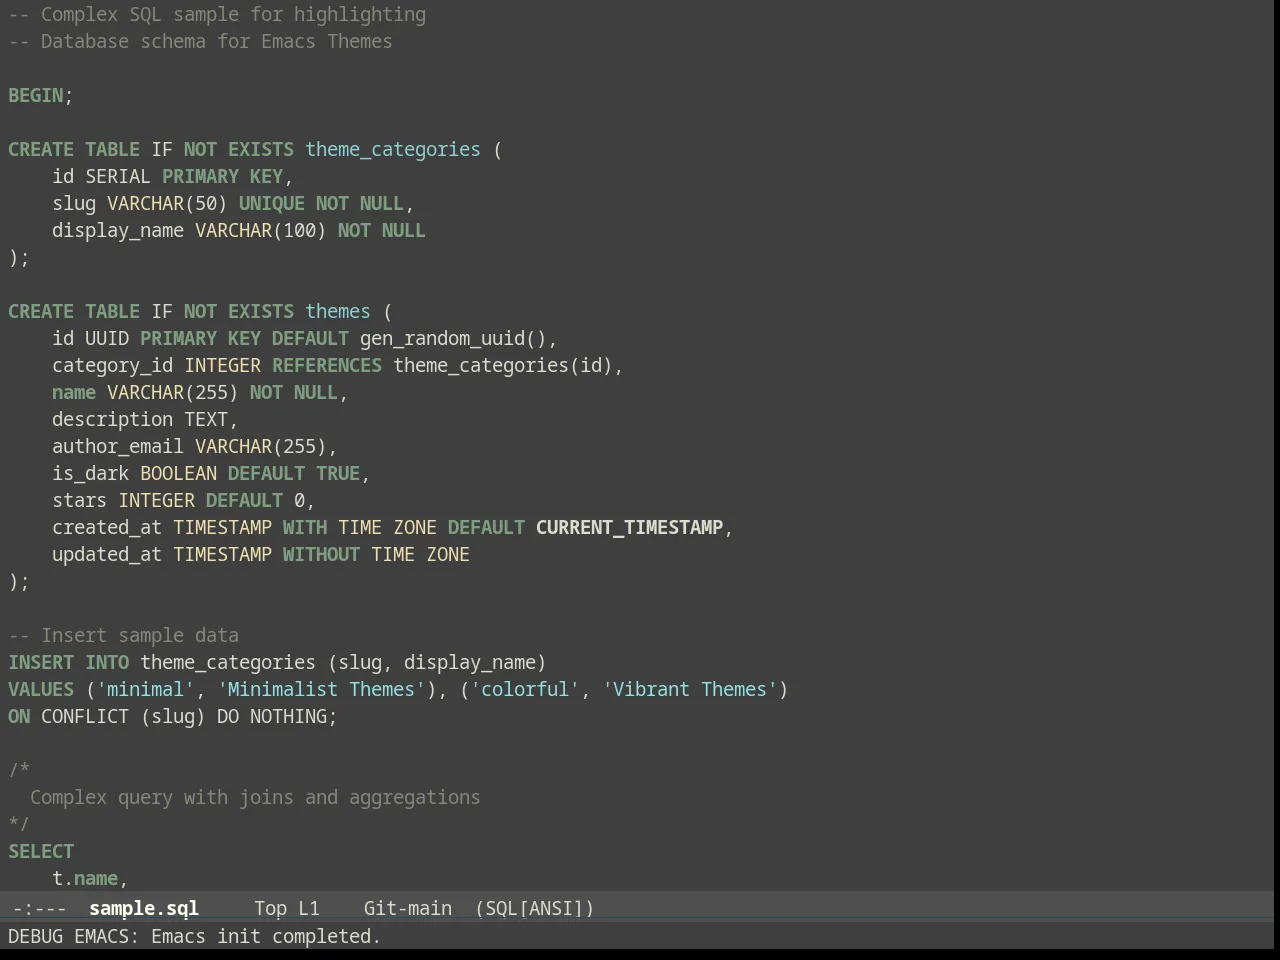This screenshot has height=960, width=1280.
Task: Click the CONFLICT word
Action: (85, 716)
